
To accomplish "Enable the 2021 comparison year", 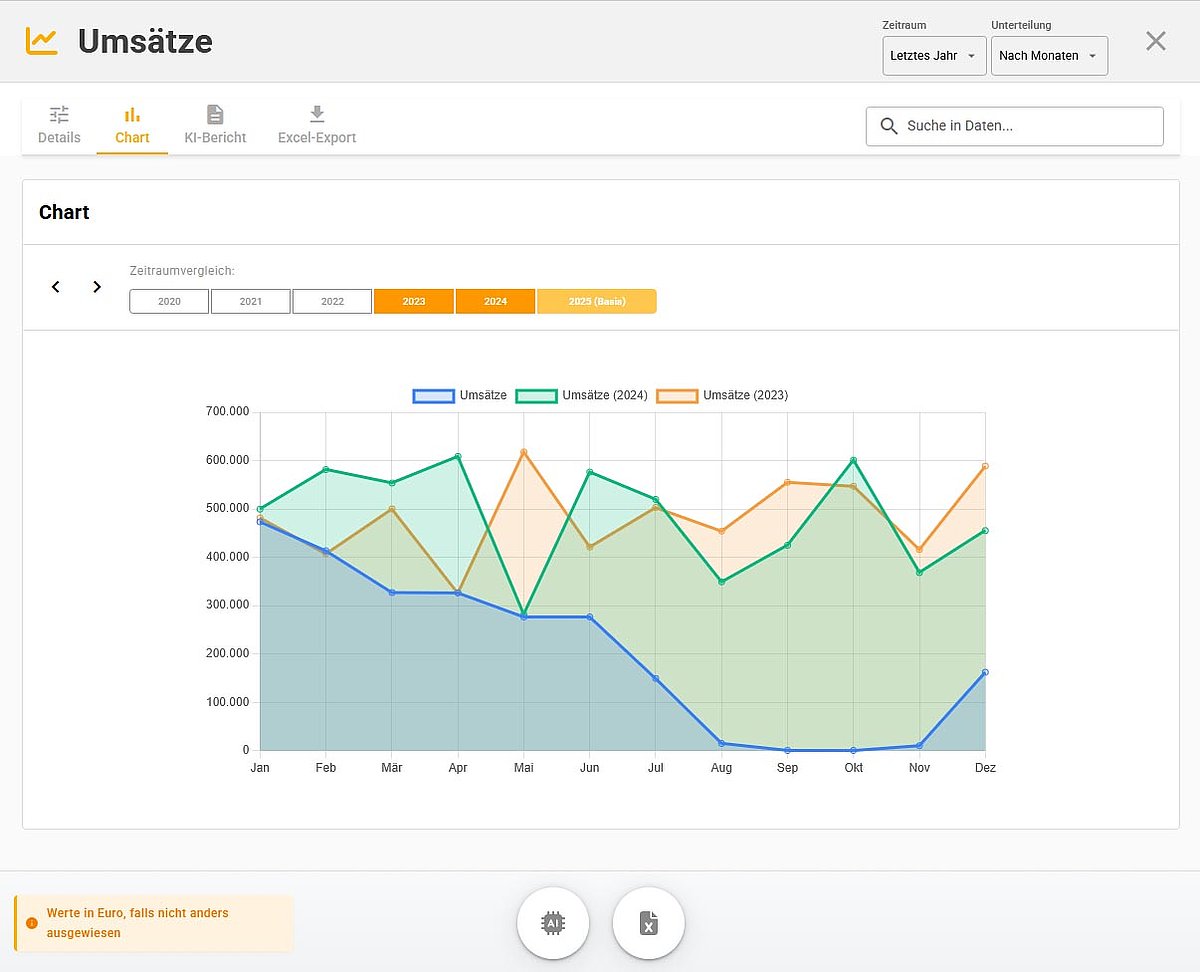I will (251, 301).
